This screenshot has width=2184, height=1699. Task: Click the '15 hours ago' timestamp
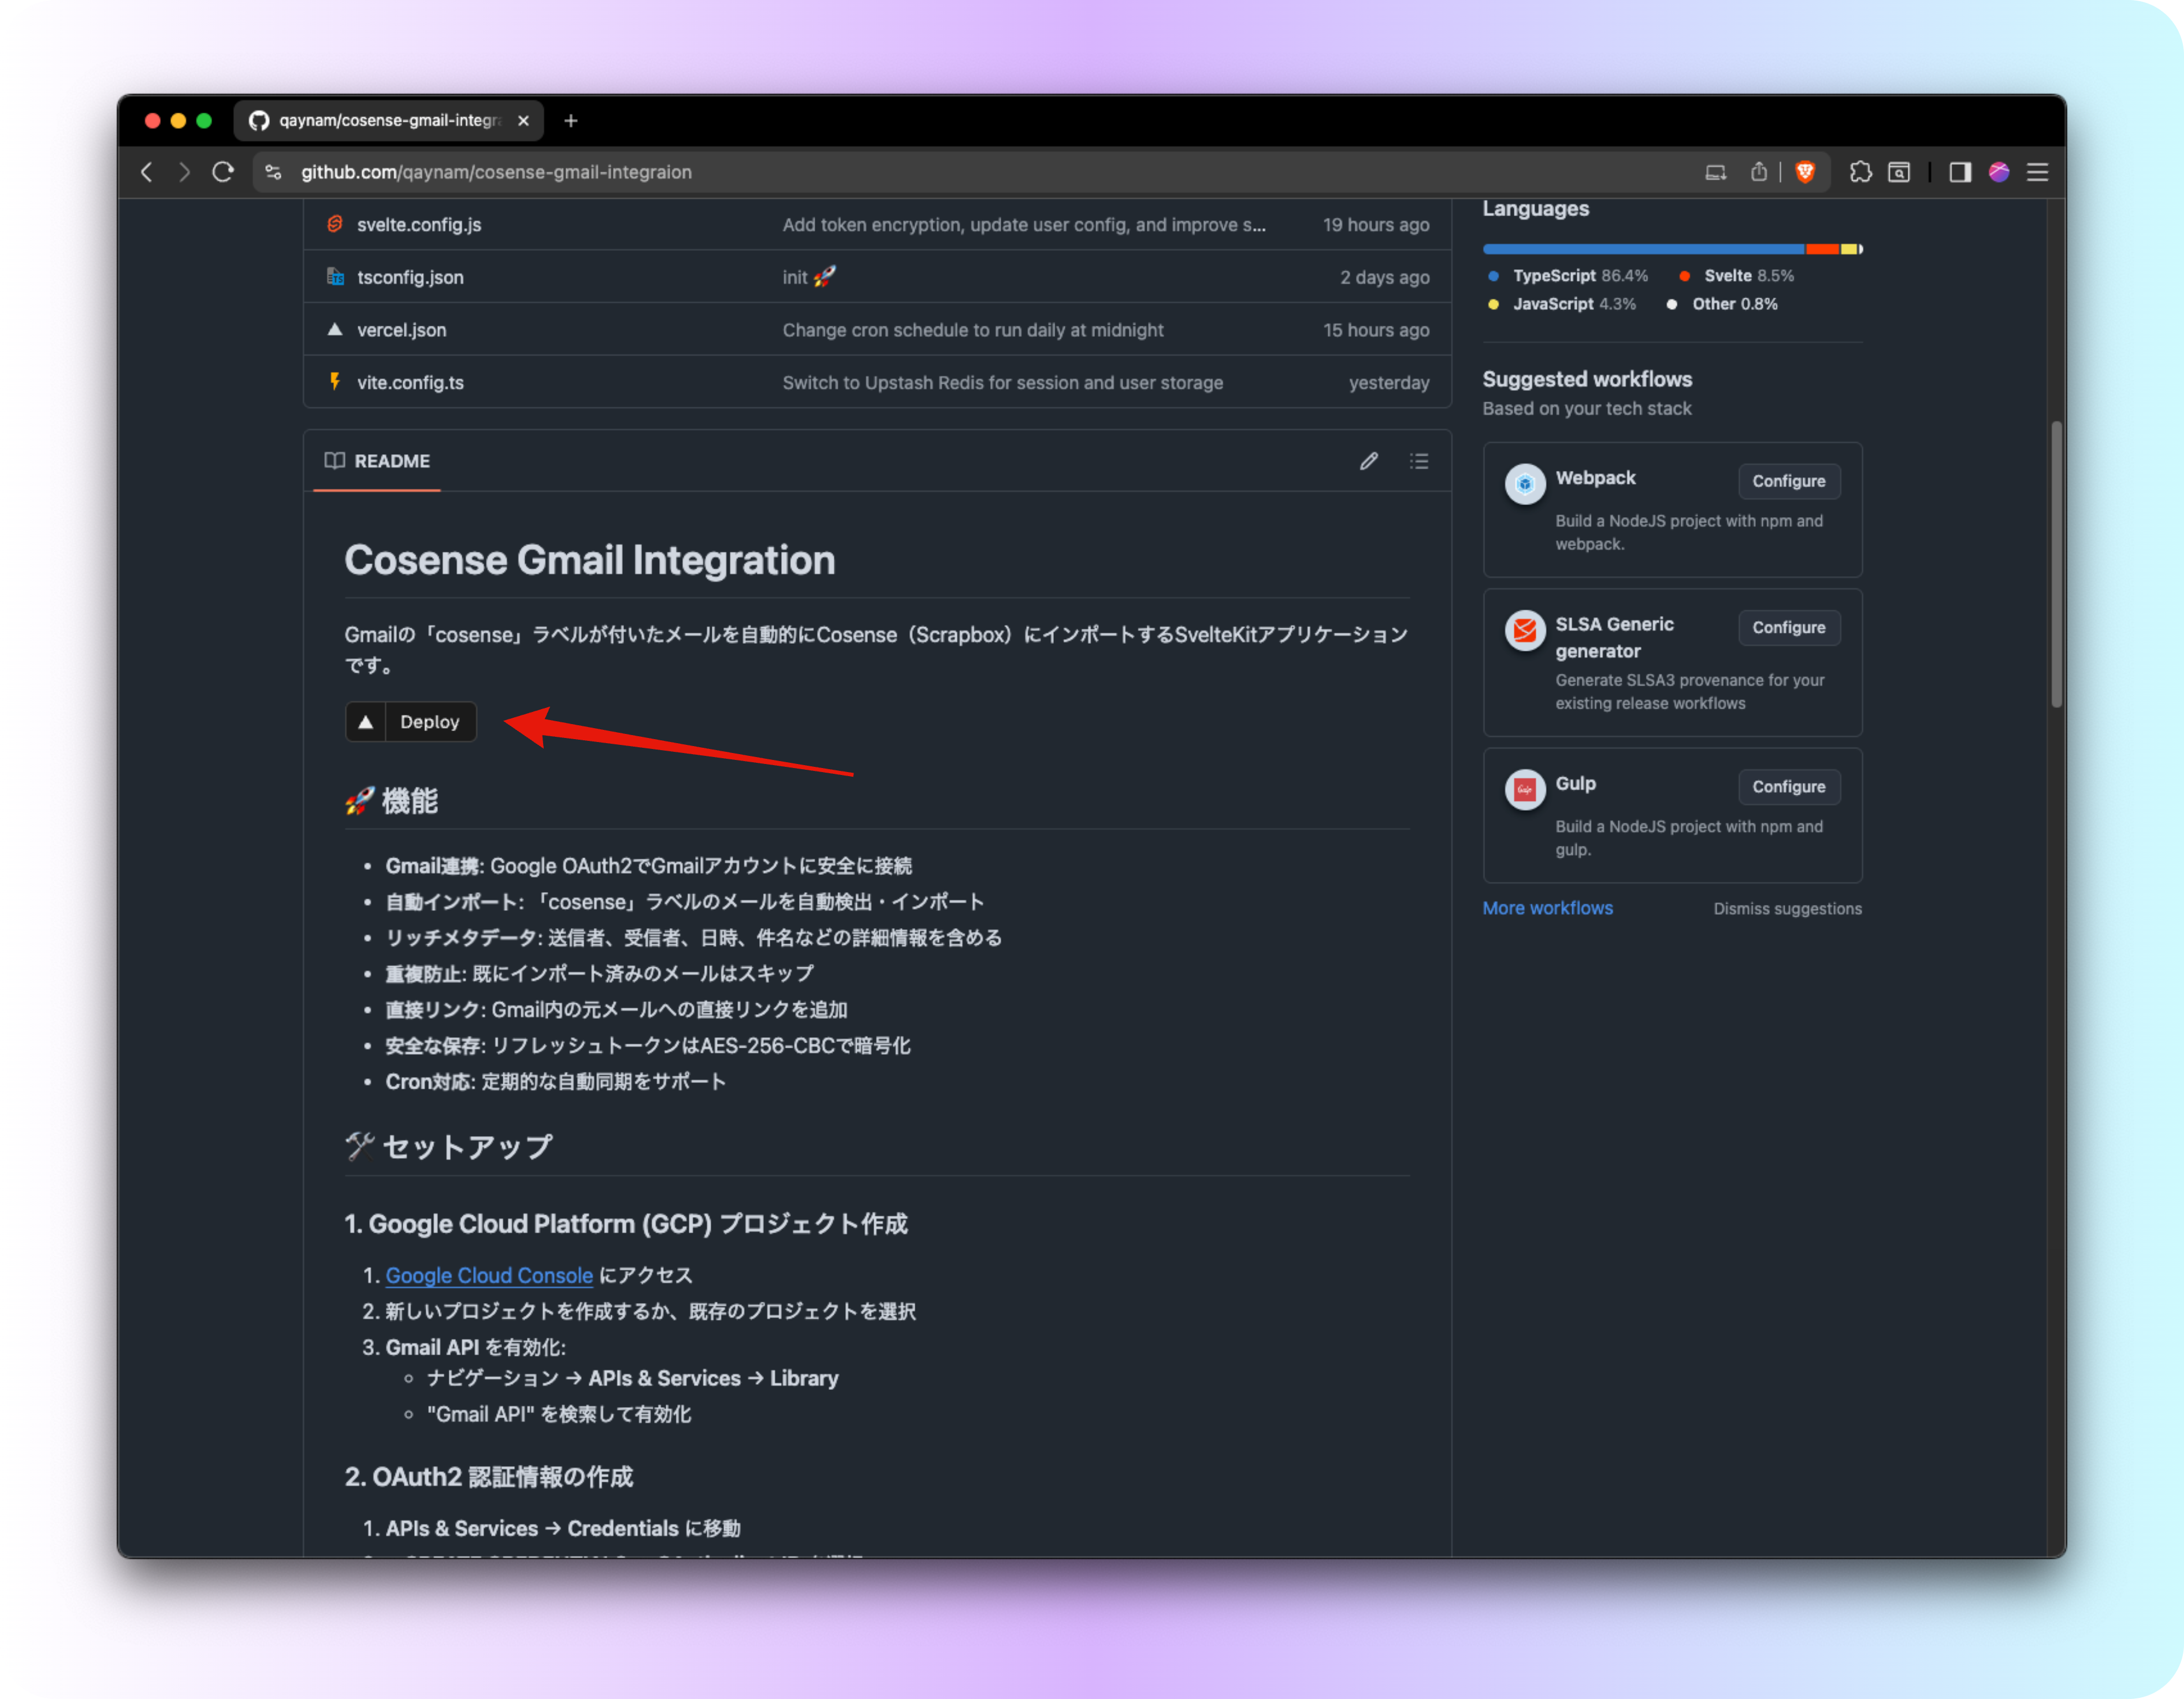1376,330
